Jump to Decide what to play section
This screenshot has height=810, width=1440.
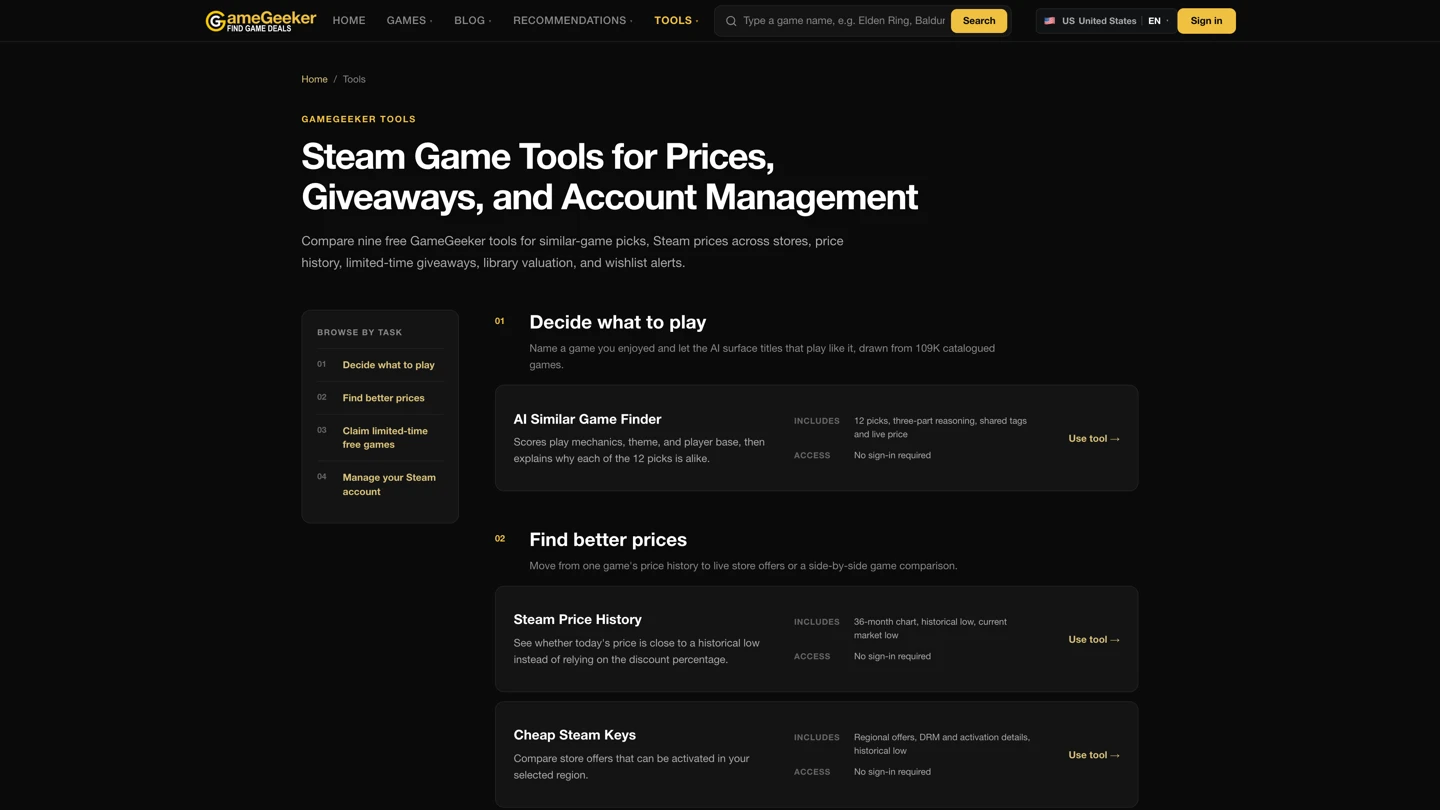tap(388, 365)
